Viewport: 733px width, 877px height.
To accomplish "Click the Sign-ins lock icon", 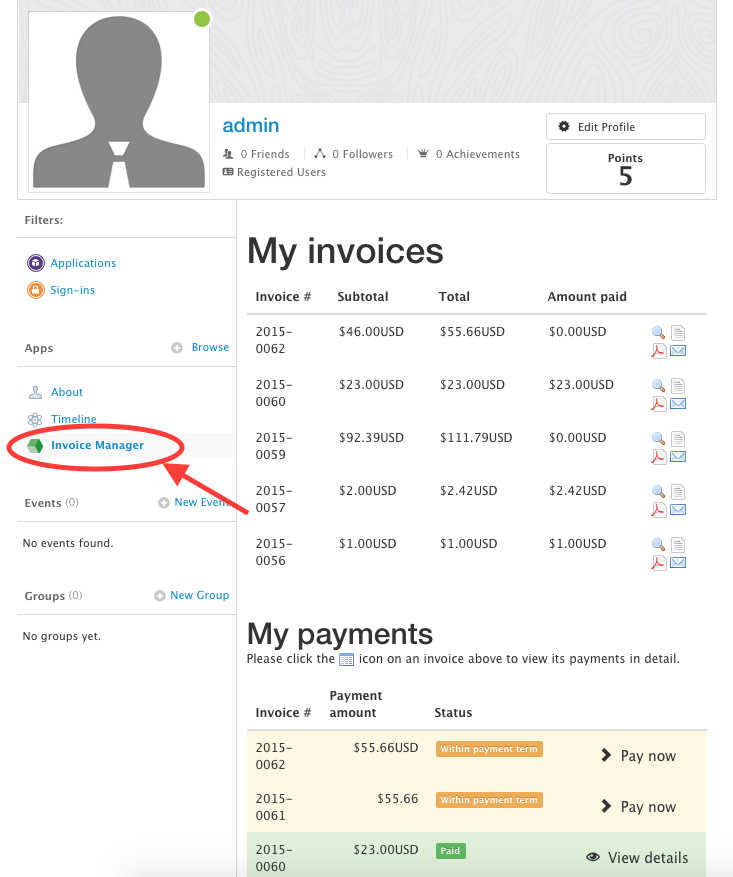I will point(36,290).
